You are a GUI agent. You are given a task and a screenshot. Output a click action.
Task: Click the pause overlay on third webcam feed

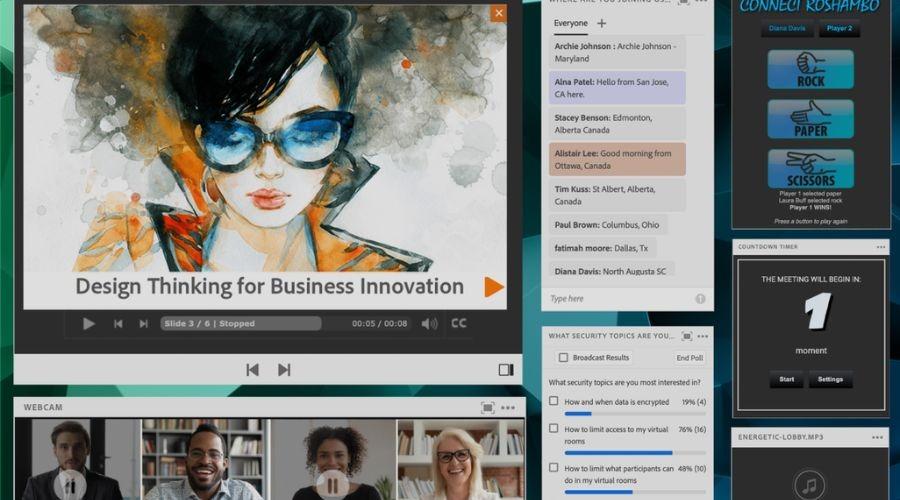pyautogui.click(x=332, y=486)
